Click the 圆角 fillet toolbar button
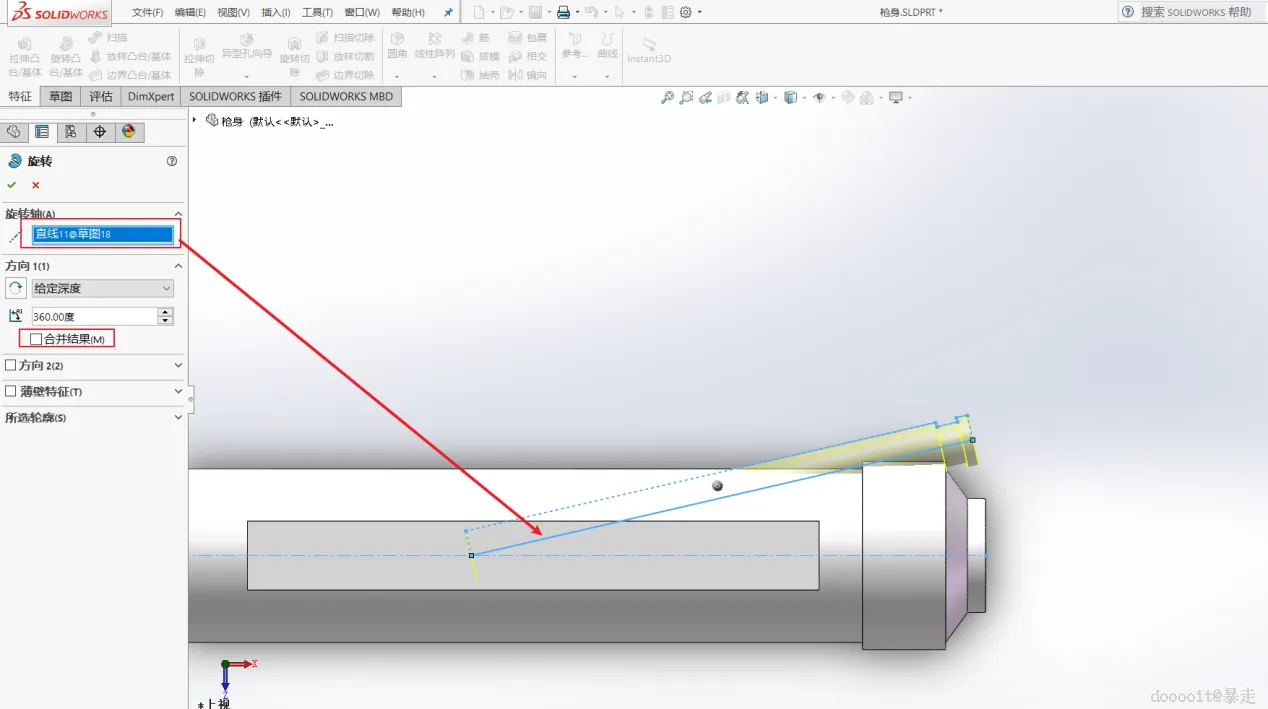This screenshot has height=709, width=1268. click(x=397, y=45)
